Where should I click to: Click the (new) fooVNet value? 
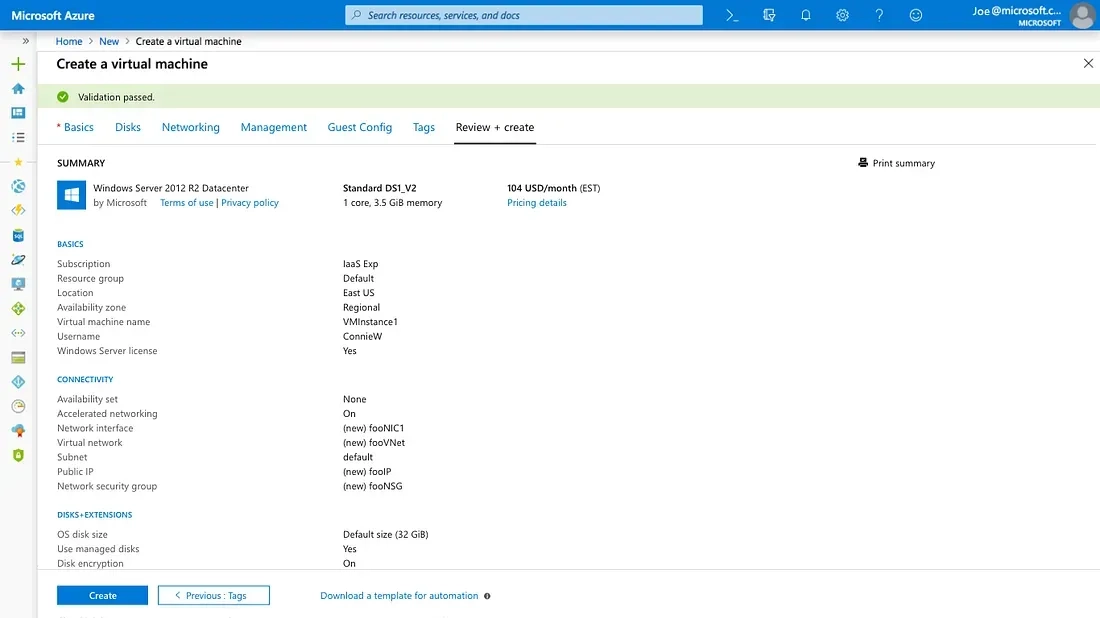[x=374, y=443]
